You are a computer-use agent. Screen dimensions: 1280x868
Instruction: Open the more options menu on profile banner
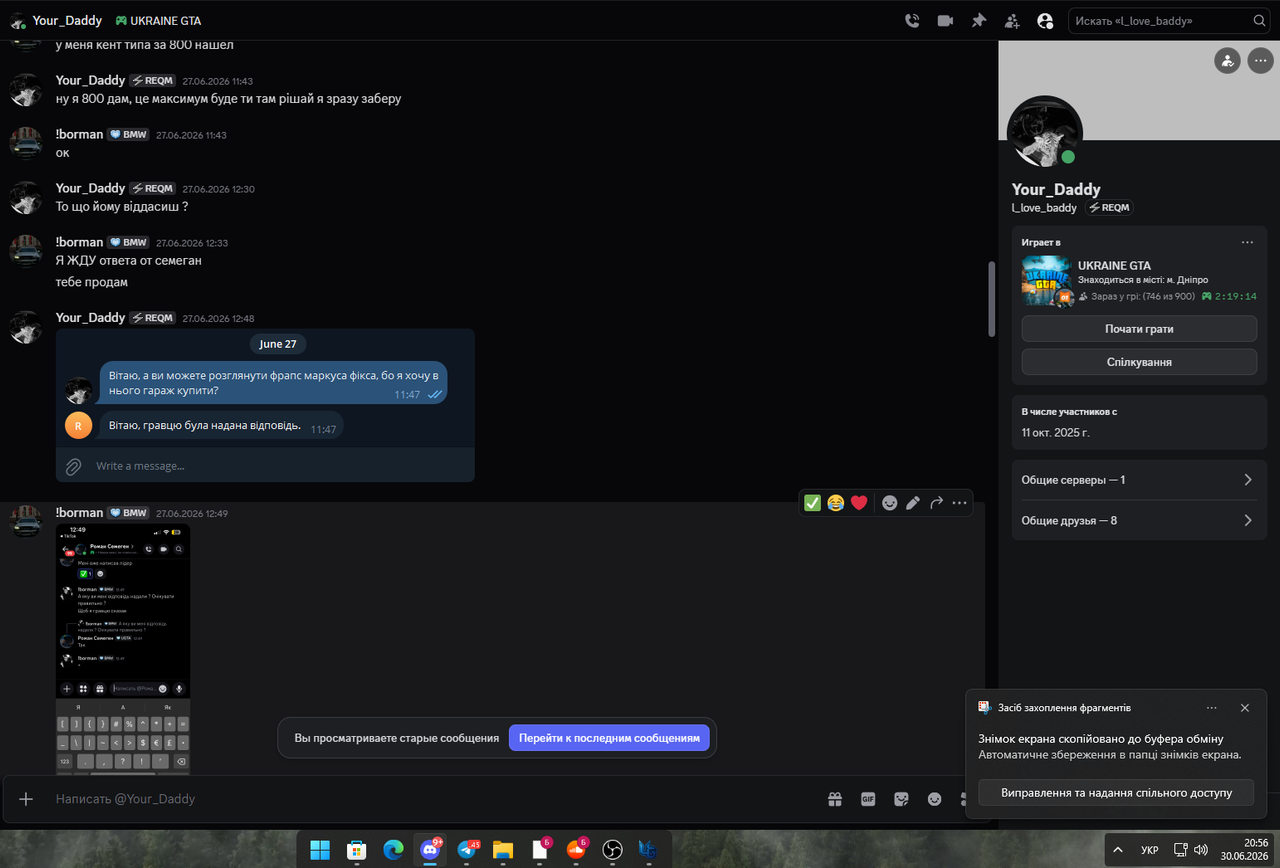click(1258, 60)
